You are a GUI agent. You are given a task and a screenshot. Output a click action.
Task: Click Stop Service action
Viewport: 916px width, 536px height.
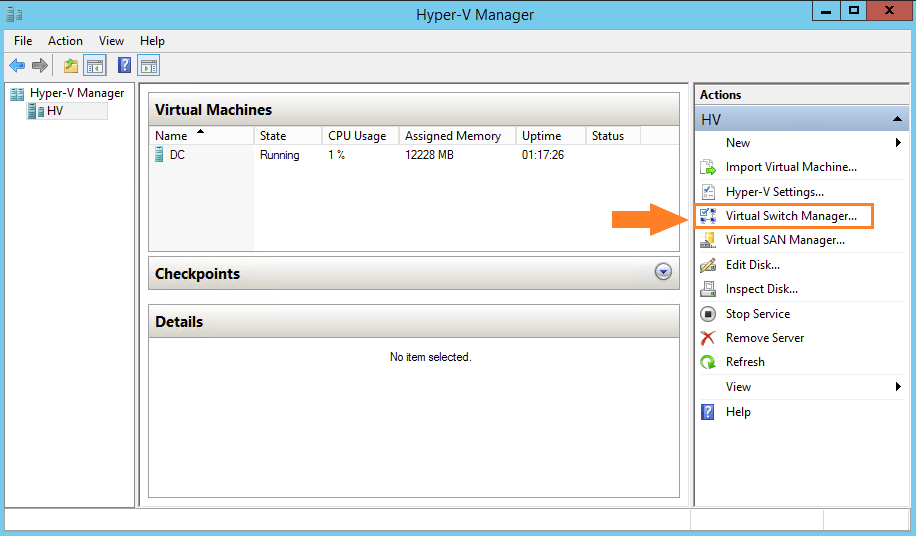[x=758, y=314]
